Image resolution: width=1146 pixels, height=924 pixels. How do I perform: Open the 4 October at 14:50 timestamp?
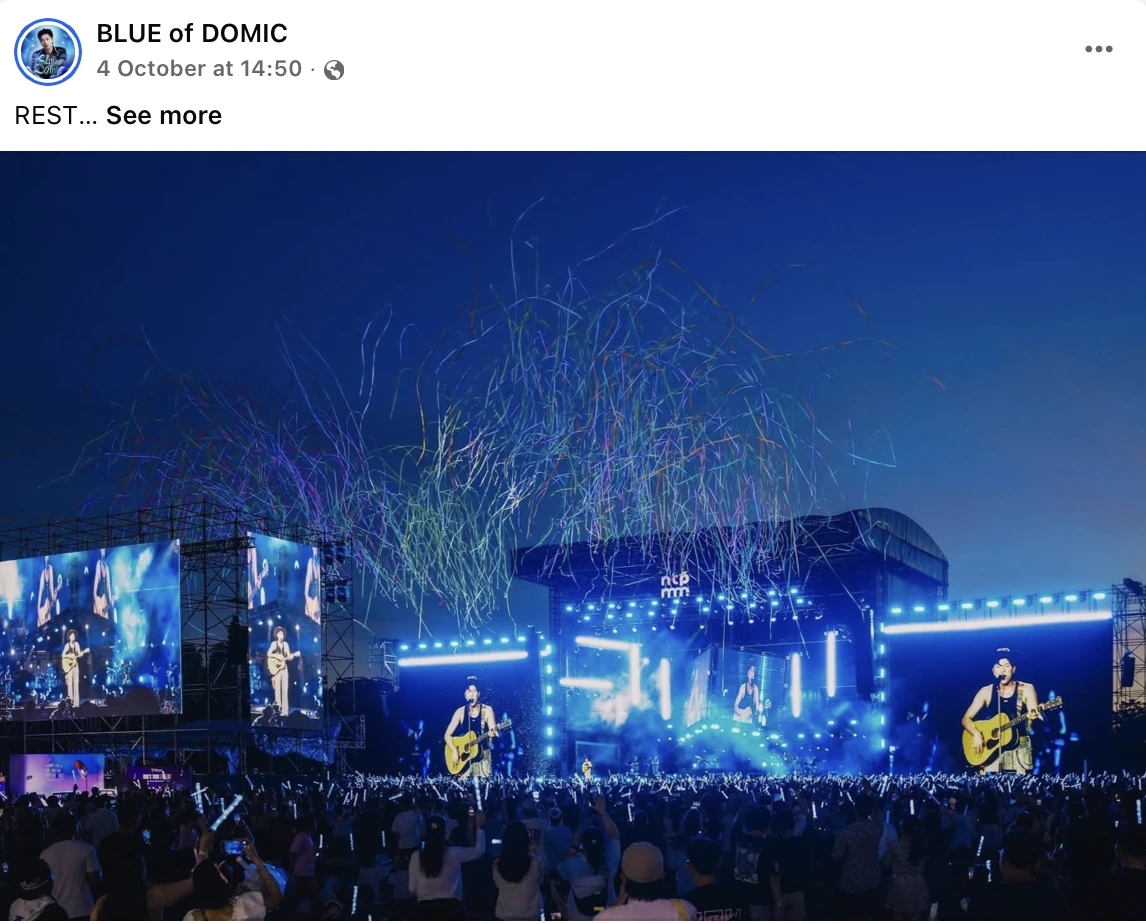199,68
